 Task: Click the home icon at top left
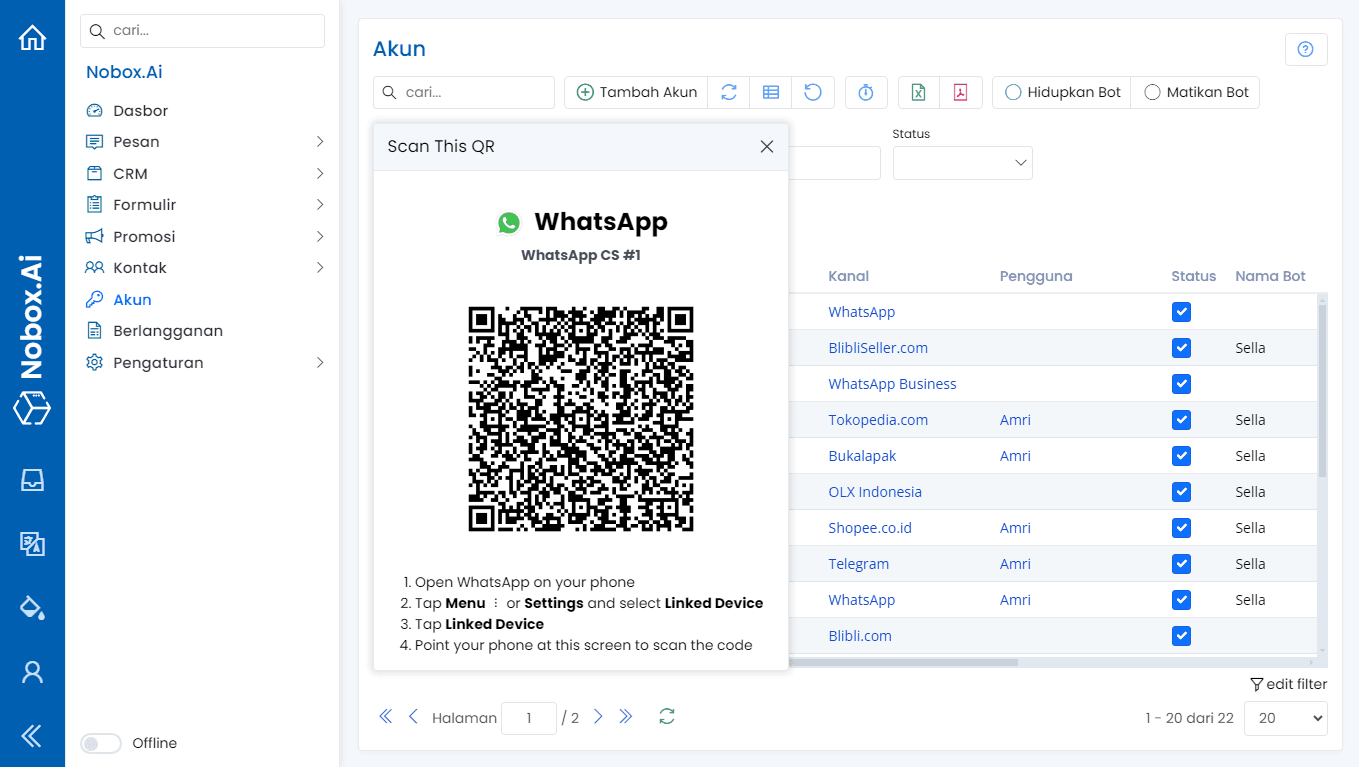pos(33,36)
